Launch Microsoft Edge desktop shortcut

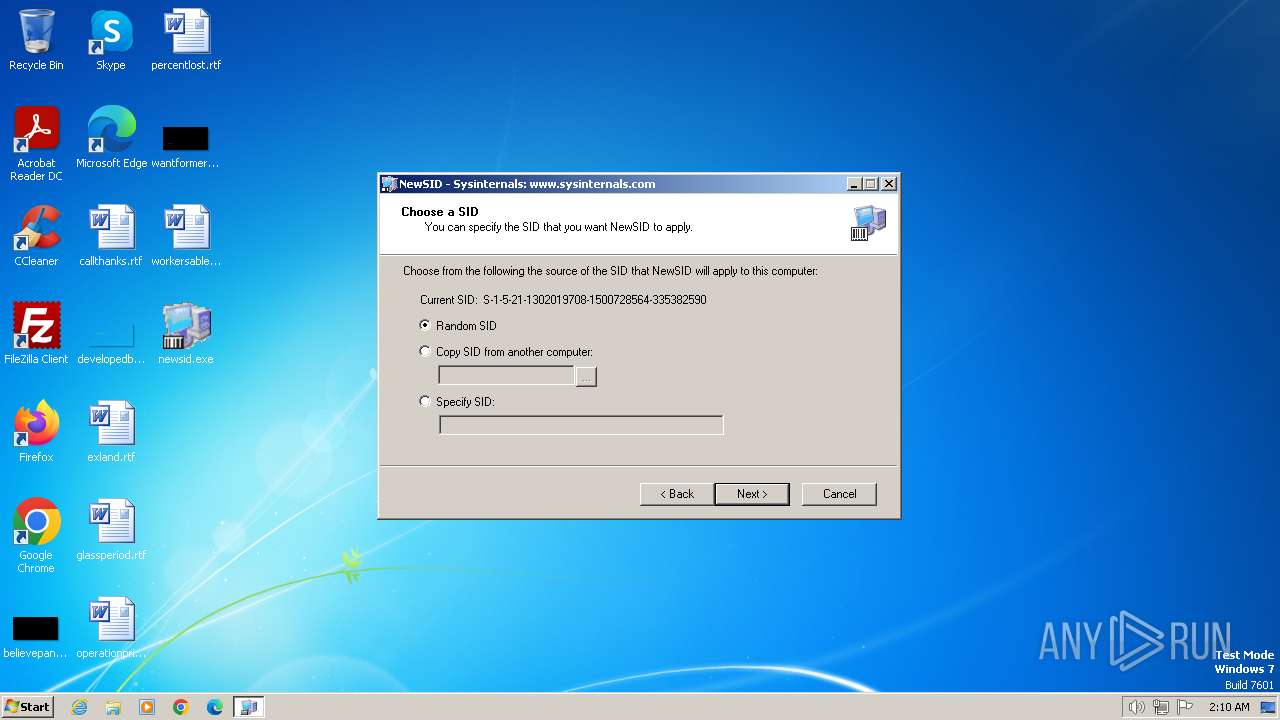pyautogui.click(x=111, y=138)
